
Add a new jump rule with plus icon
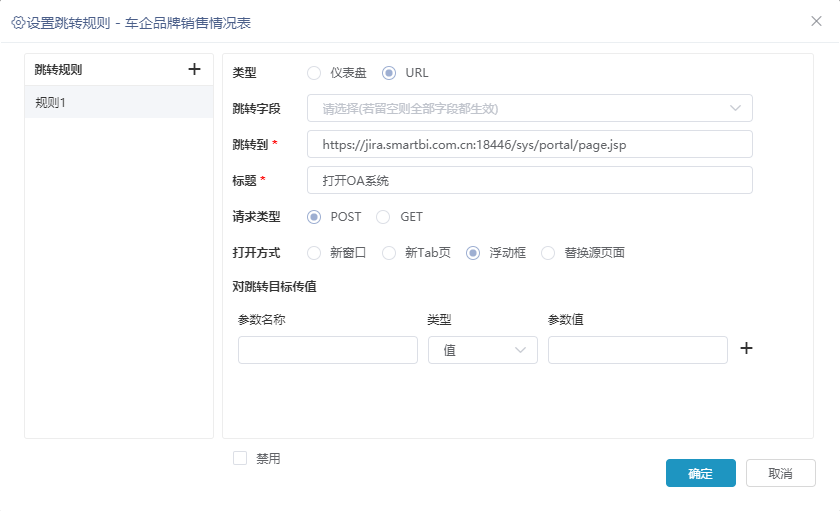[194, 69]
